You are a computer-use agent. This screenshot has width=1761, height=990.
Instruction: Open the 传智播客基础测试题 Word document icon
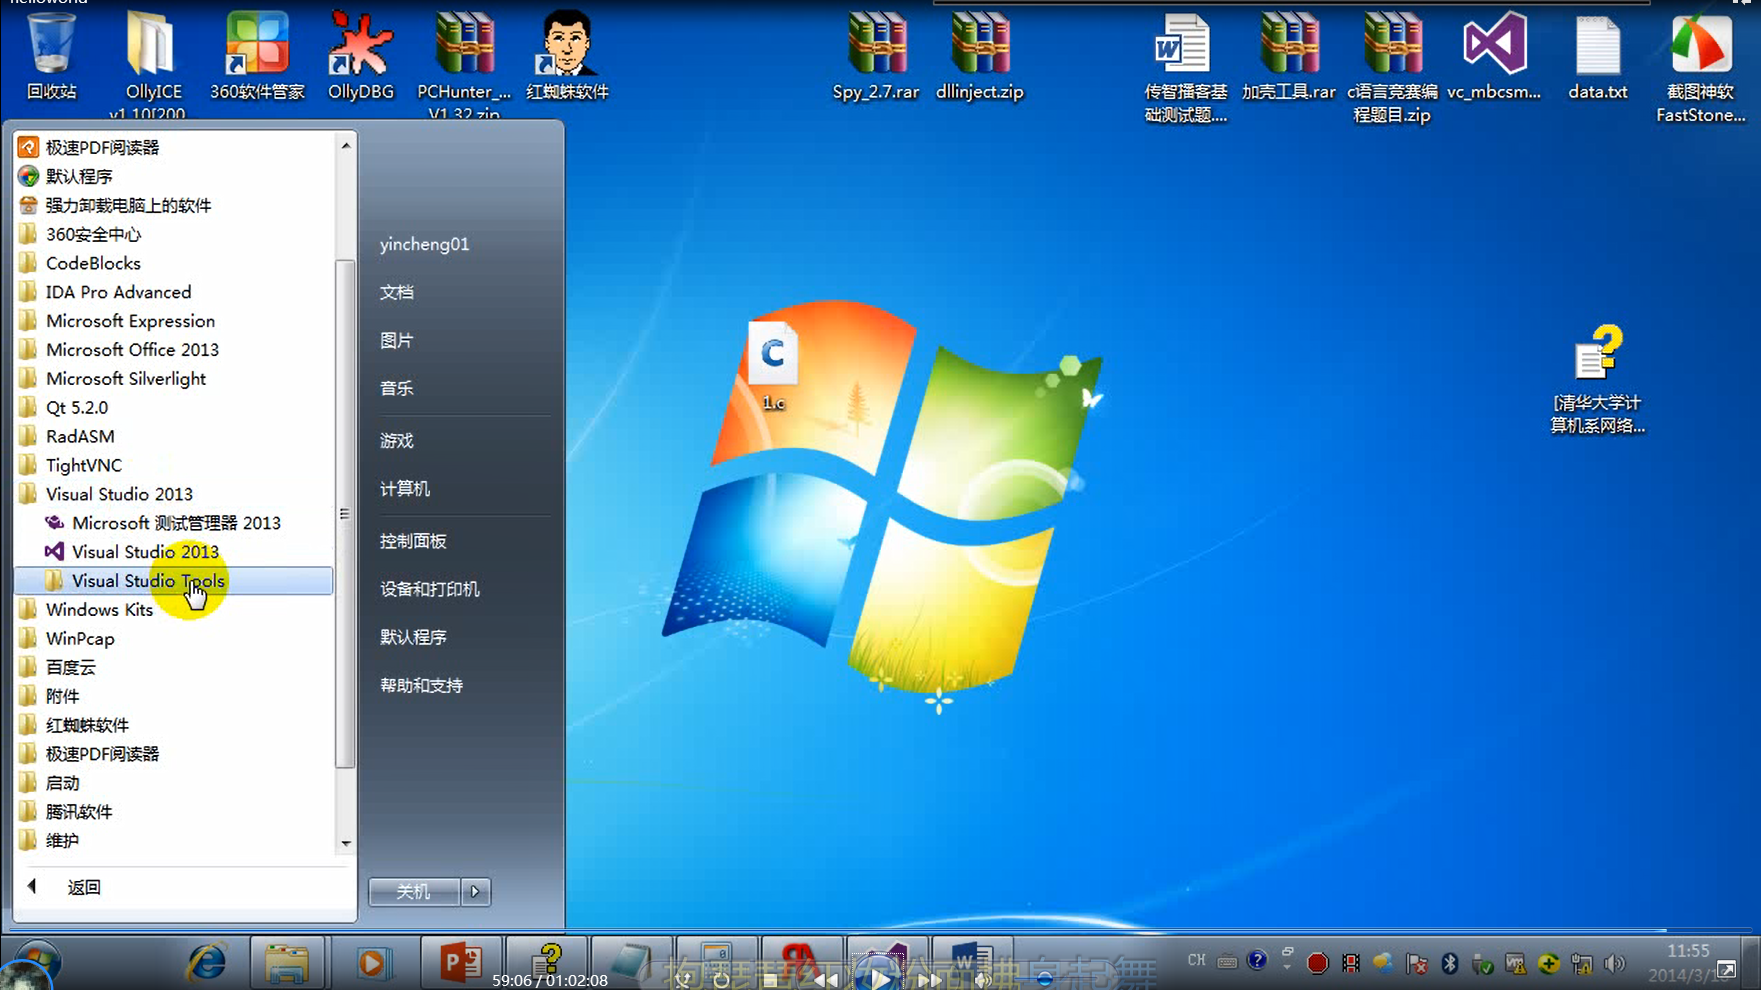coord(1186,68)
